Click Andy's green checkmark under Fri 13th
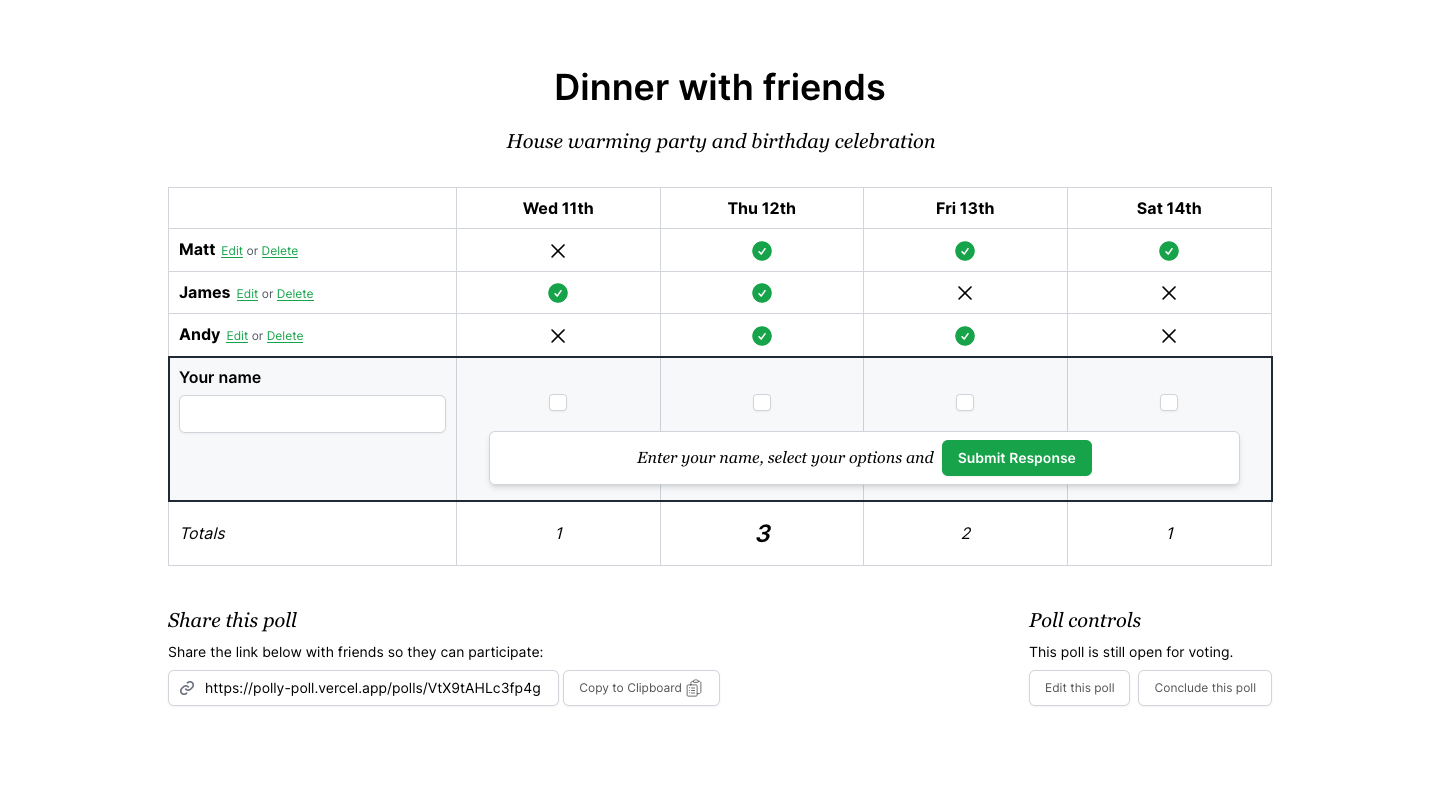Screen dimensions: 1440x790 [965, 336]
